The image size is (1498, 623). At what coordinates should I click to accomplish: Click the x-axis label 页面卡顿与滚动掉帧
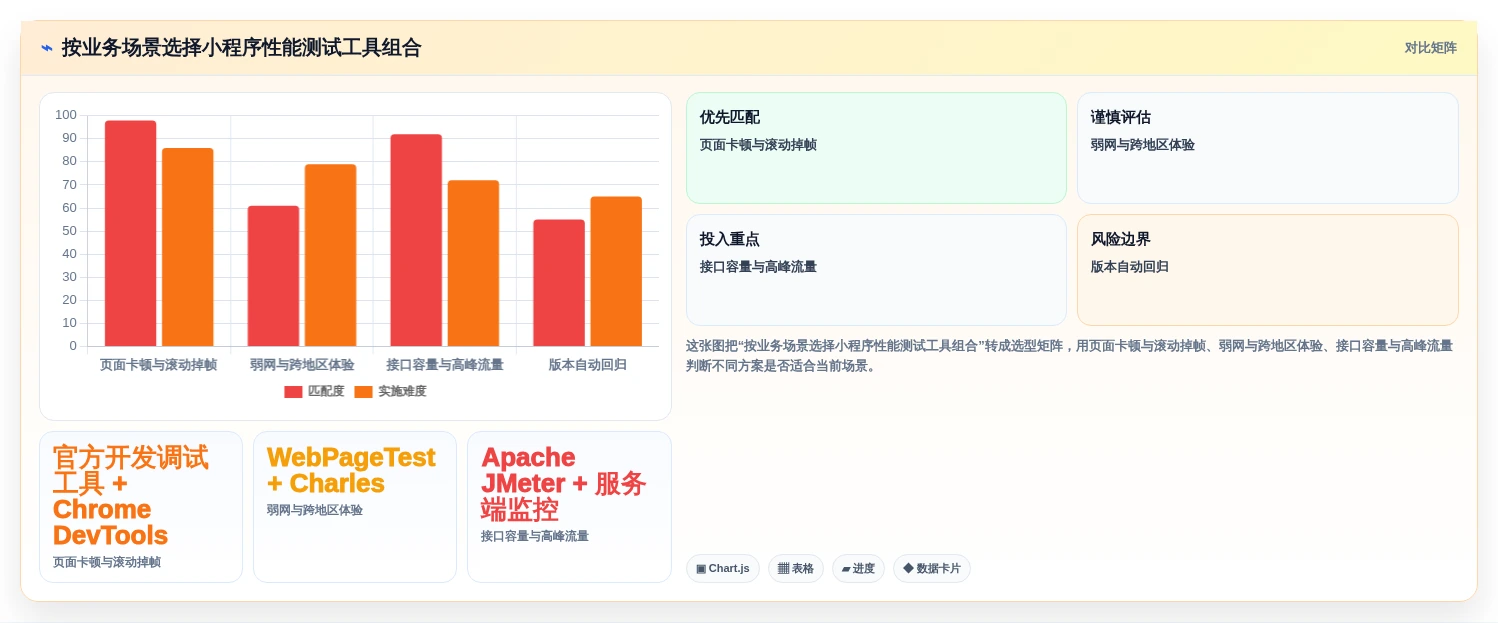click(158, 365)
